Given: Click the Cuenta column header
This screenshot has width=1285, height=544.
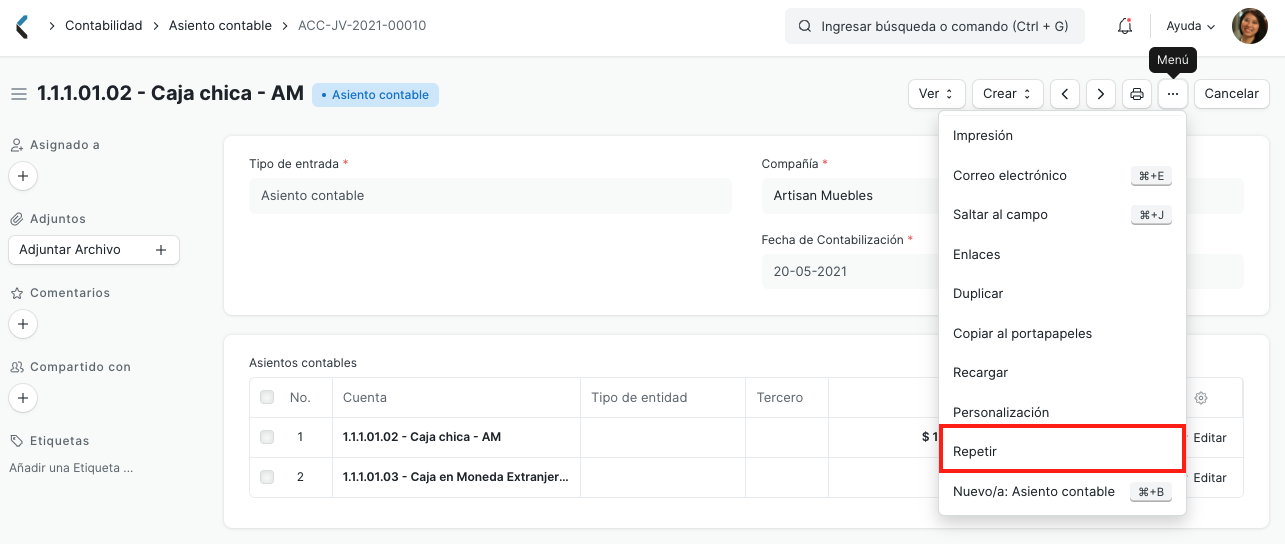Looking at the screenshot, I should 456,398.
